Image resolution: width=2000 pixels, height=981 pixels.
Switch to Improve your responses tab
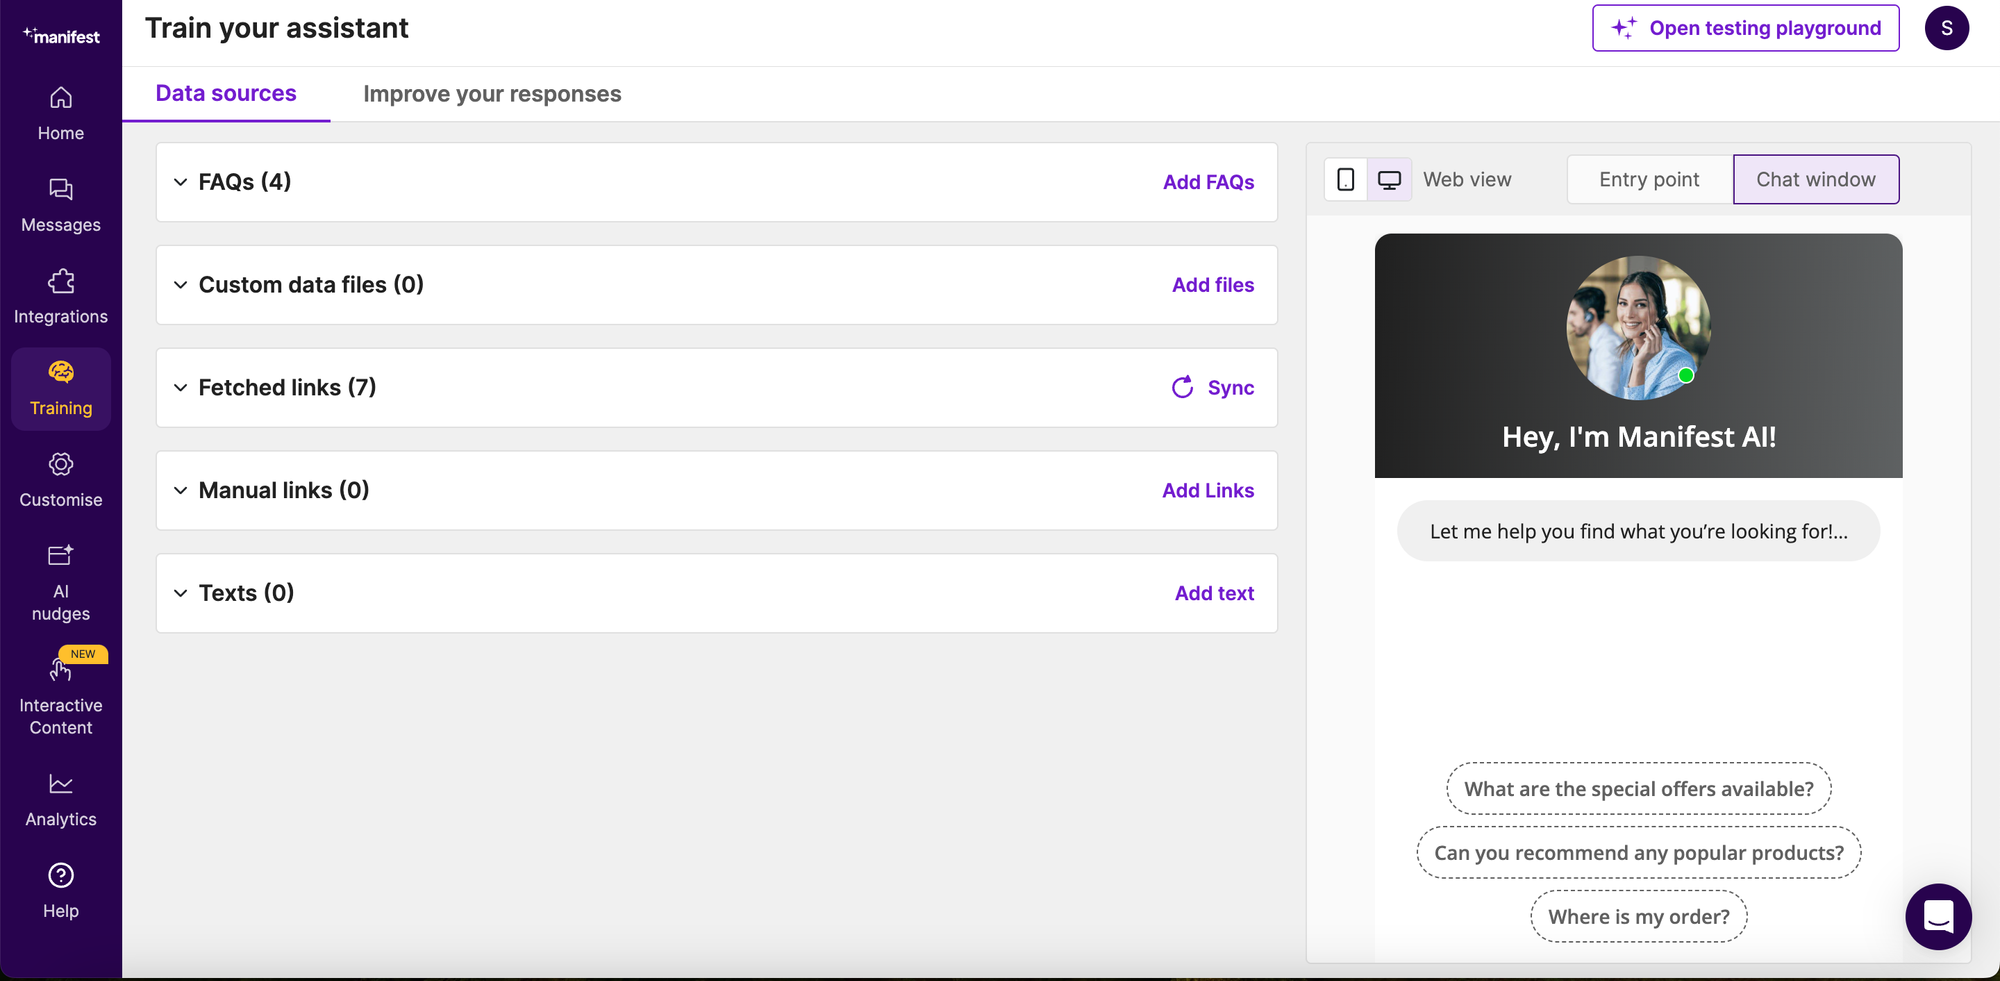pyautogui.click(x=492, y=93)
